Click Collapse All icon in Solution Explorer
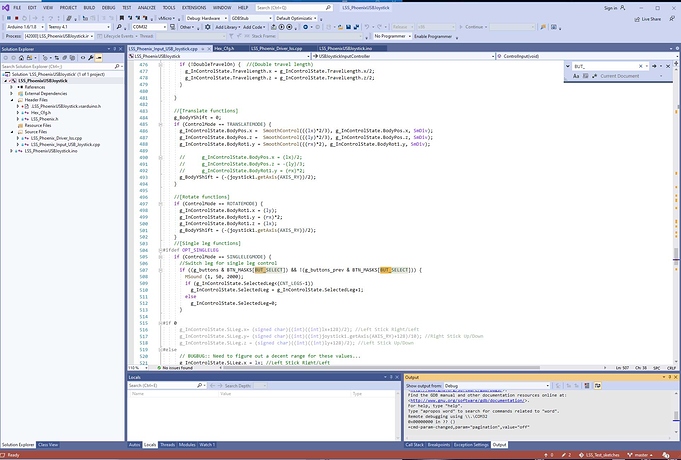 pos(64,58)
